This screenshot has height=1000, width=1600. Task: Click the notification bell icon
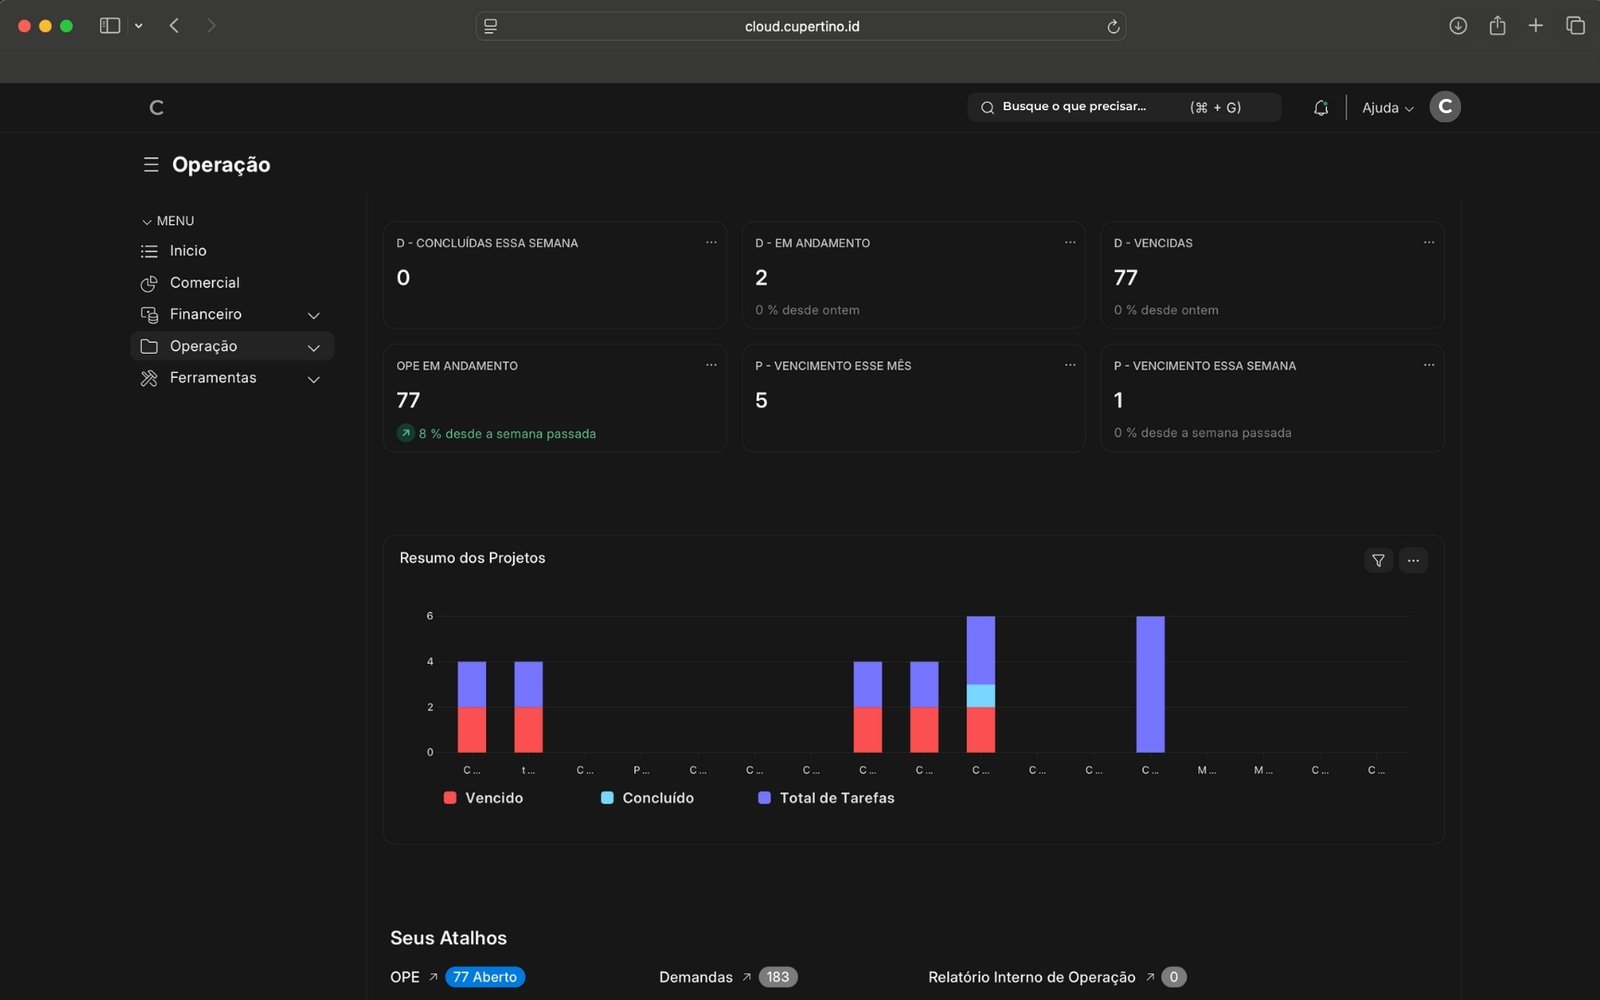coord(1320,108)
